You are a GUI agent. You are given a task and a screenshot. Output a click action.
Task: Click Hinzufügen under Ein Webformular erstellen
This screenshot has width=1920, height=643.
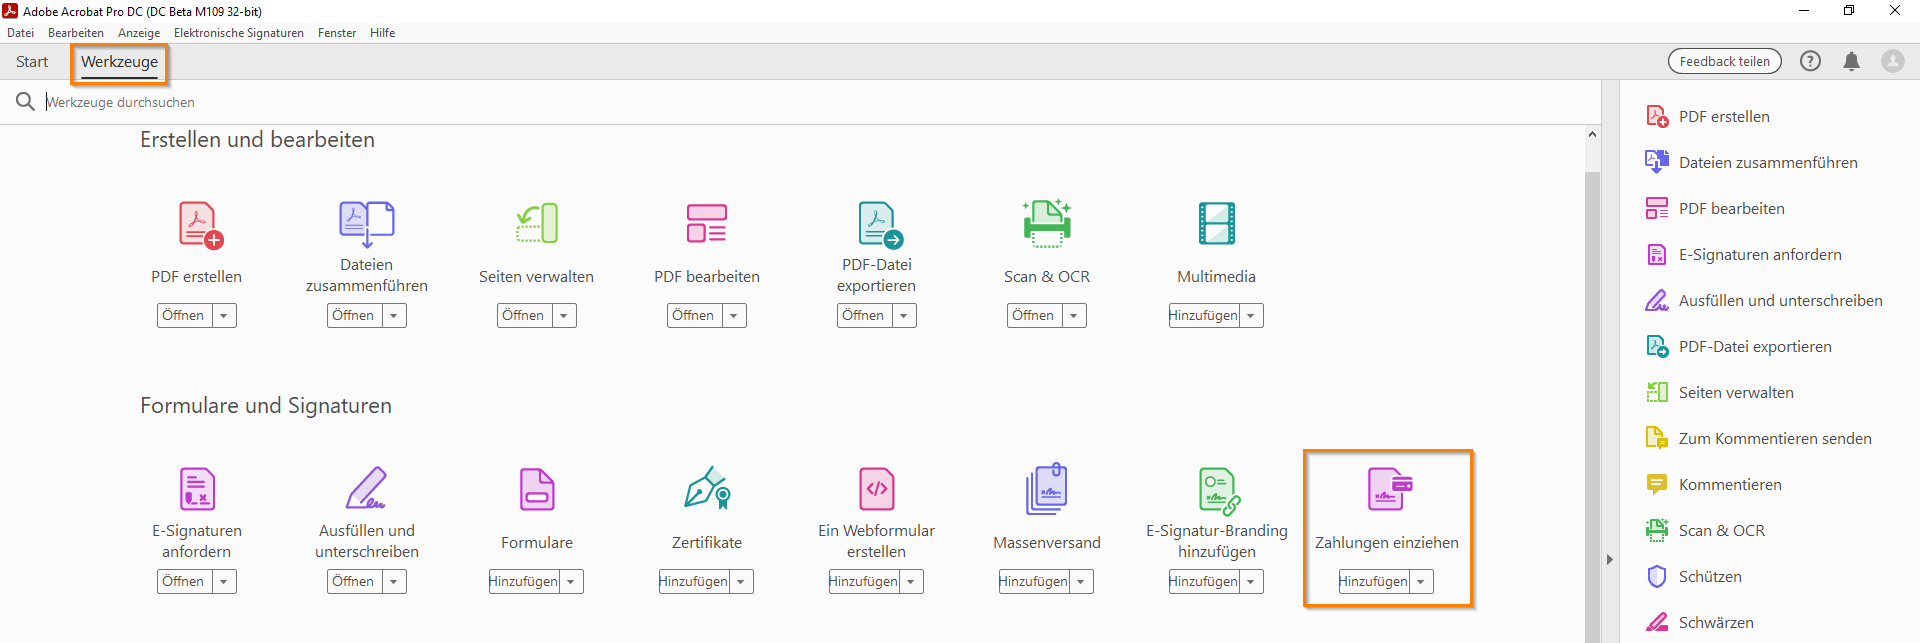864,581
